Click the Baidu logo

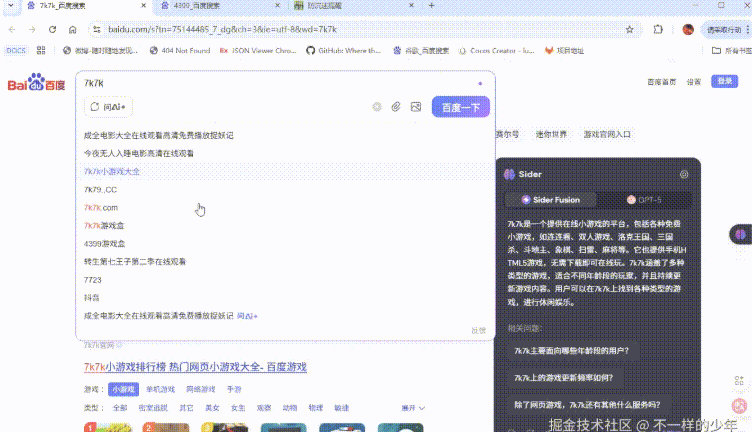[x=36, y=83]
